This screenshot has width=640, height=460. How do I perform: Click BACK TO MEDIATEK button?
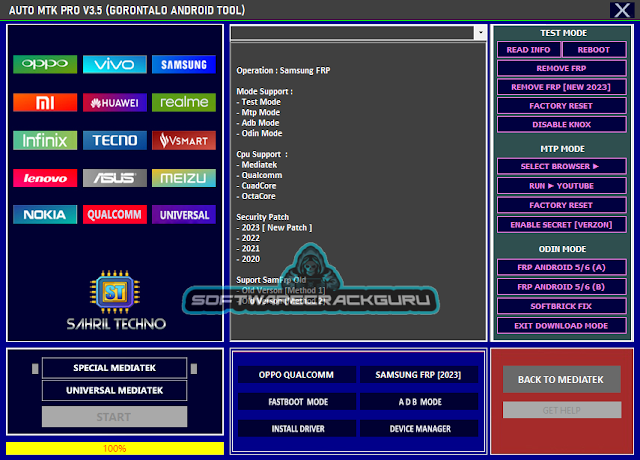click(562, 379)
